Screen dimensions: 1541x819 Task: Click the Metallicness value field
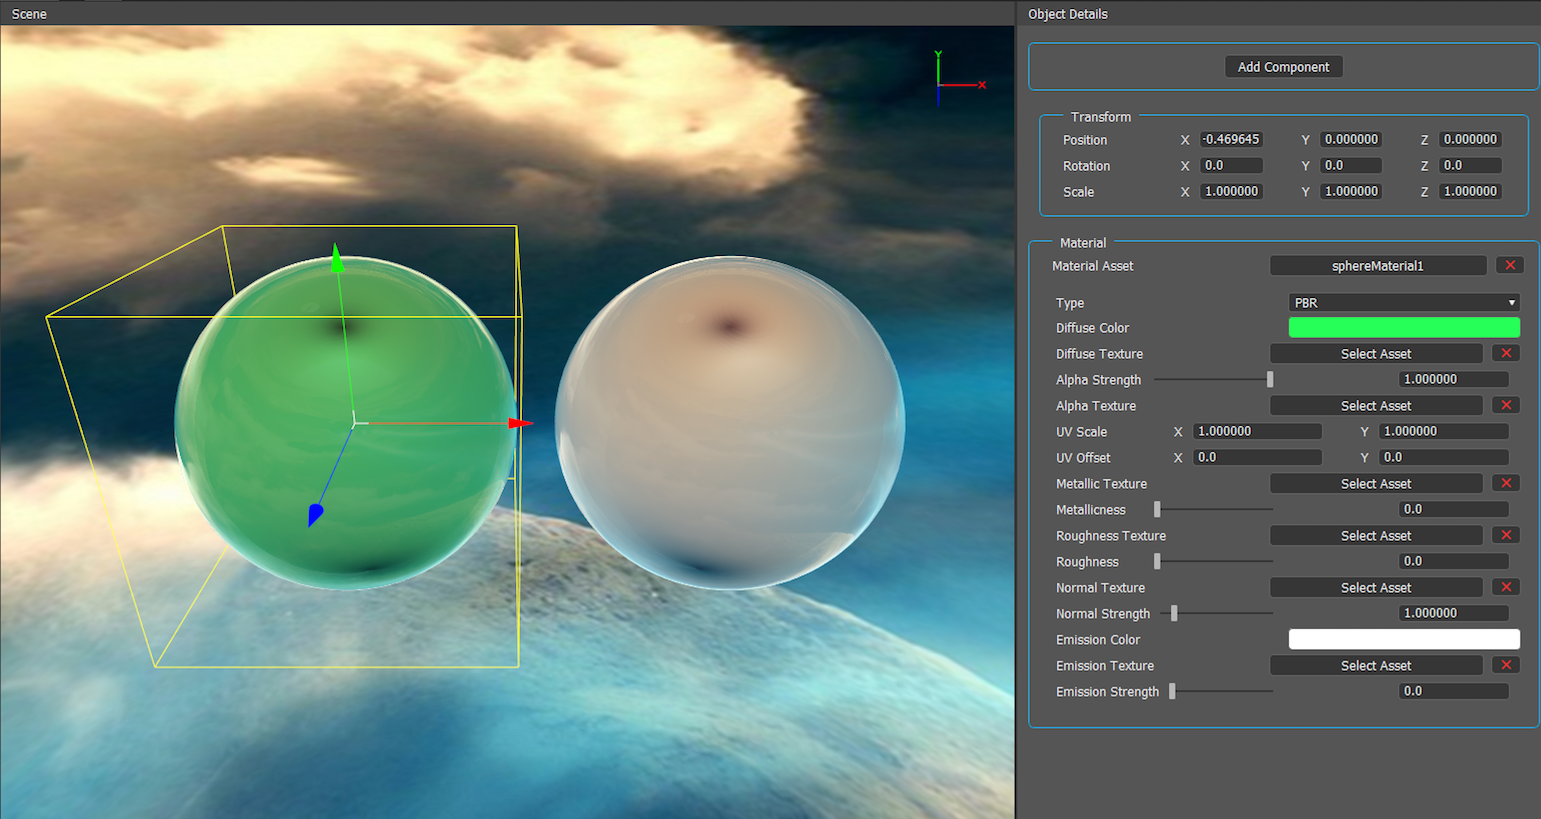pos(1453,509)
